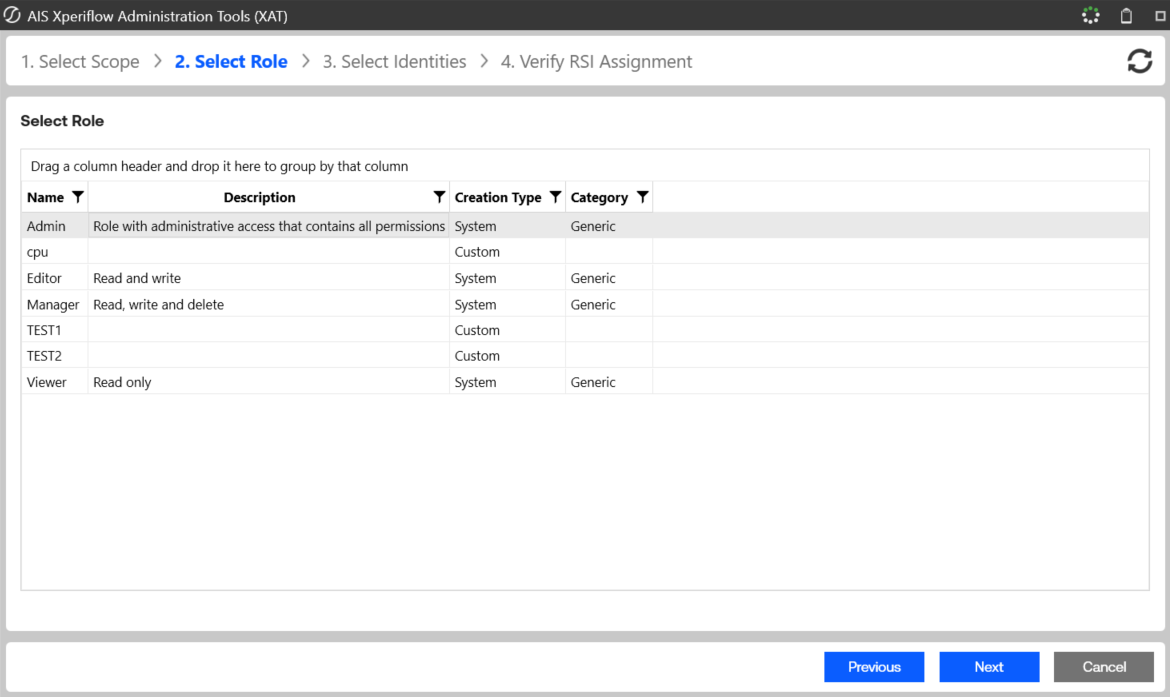This screenshot has height=697, width=1170.
Task: Click the Generic cell in Manager row
Action: 609,304
